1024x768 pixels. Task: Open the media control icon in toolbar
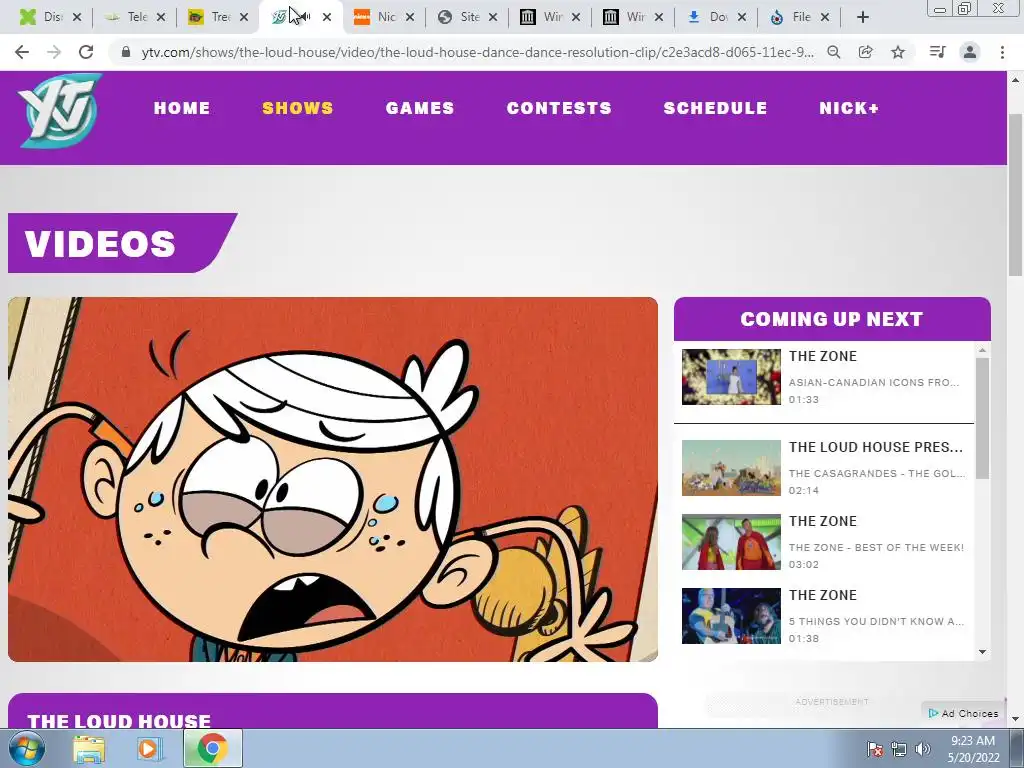point(937,52)
